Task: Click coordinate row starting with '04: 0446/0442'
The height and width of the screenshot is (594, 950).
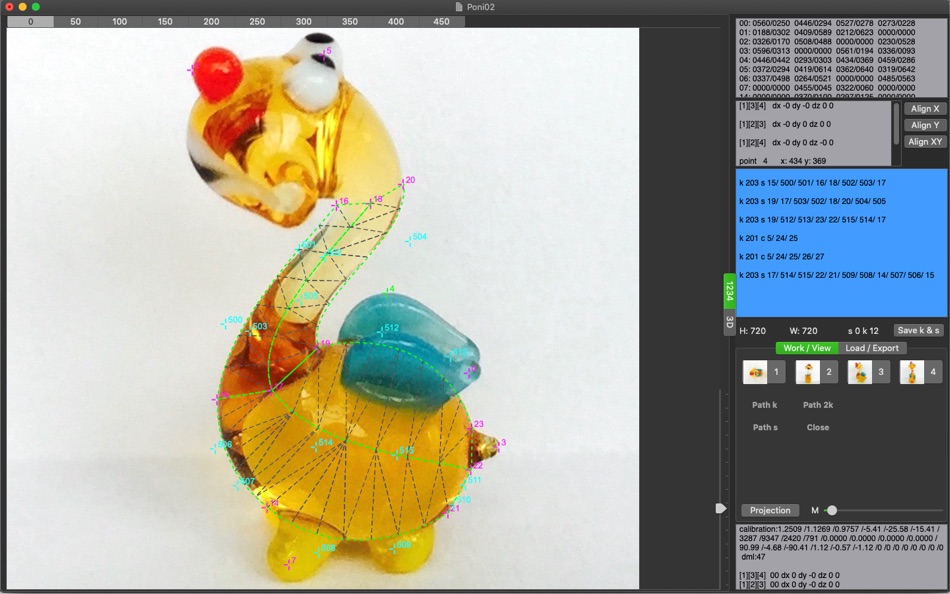Action: click(827, 60)
